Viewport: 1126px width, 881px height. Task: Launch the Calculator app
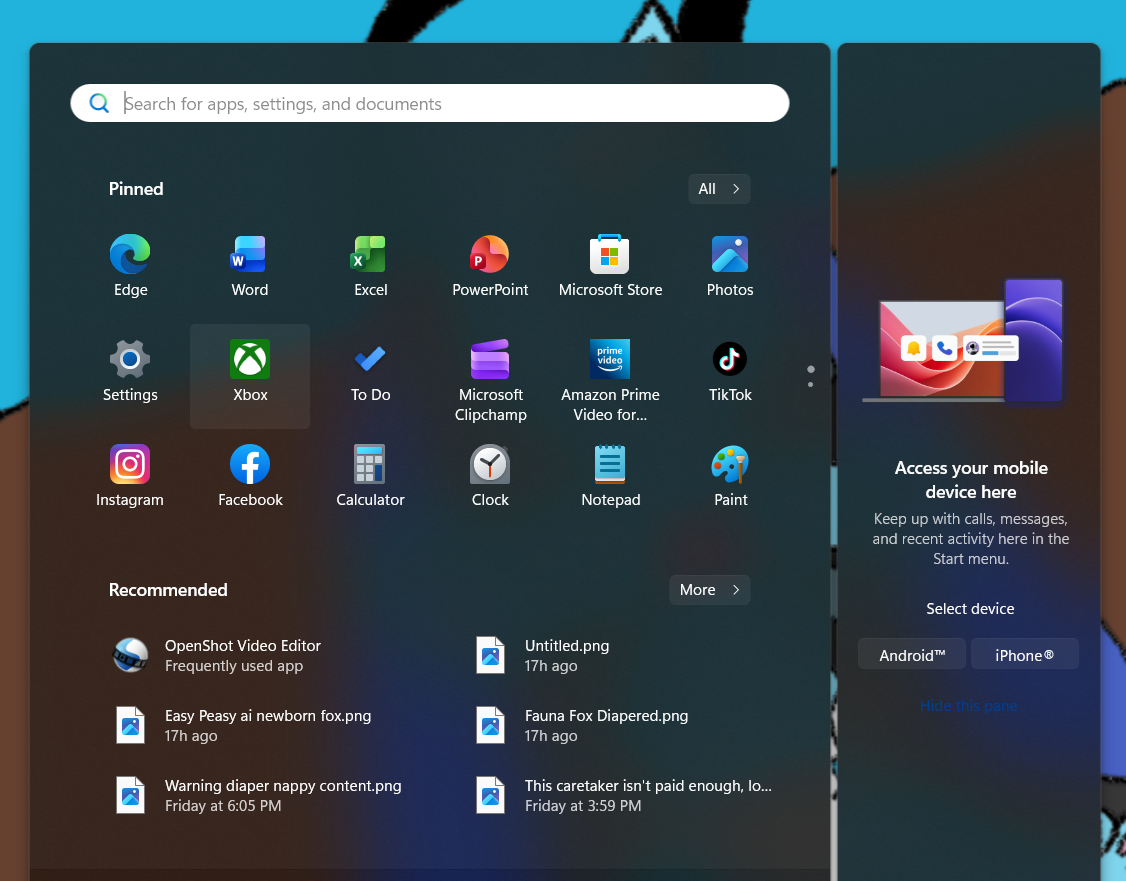[370, 465]
